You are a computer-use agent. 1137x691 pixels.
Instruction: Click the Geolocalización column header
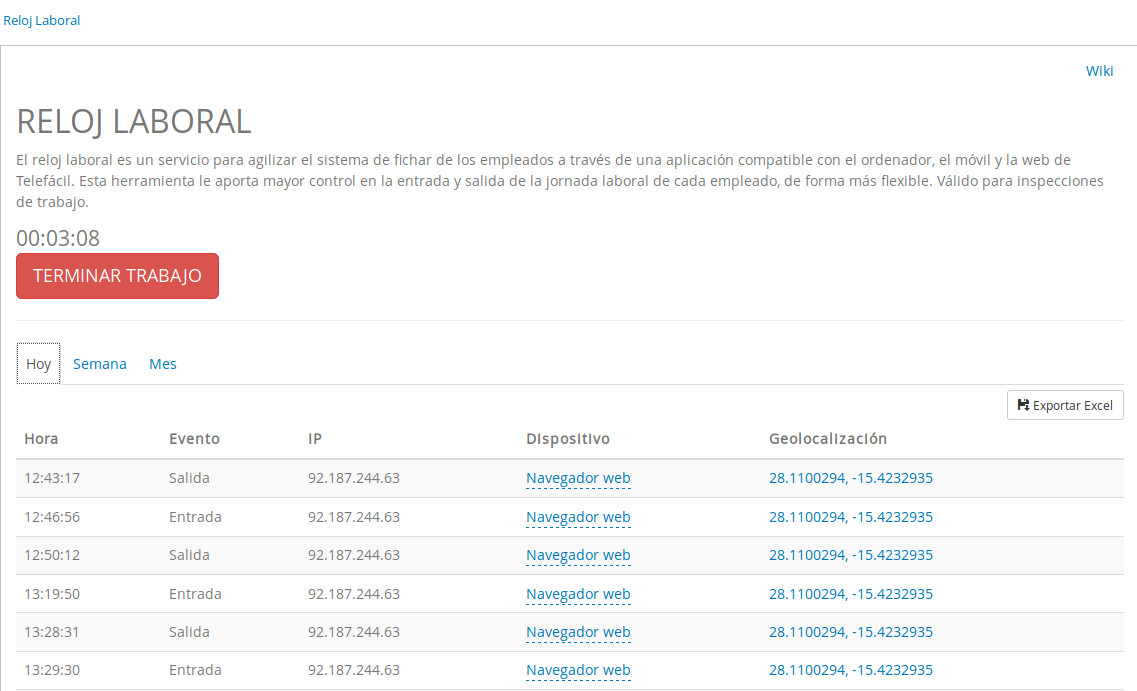pyautogui.click(x=827, y=439)
